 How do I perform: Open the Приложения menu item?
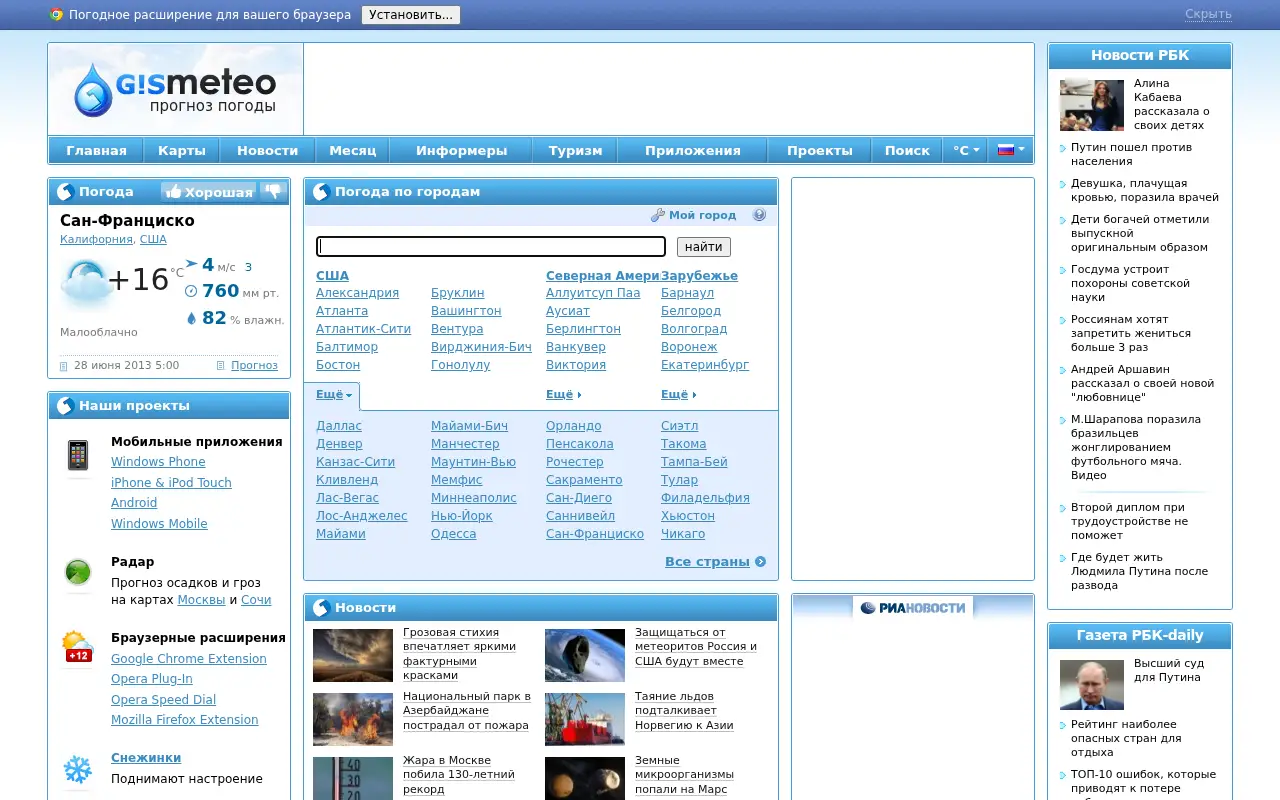[x=693, y=150]
